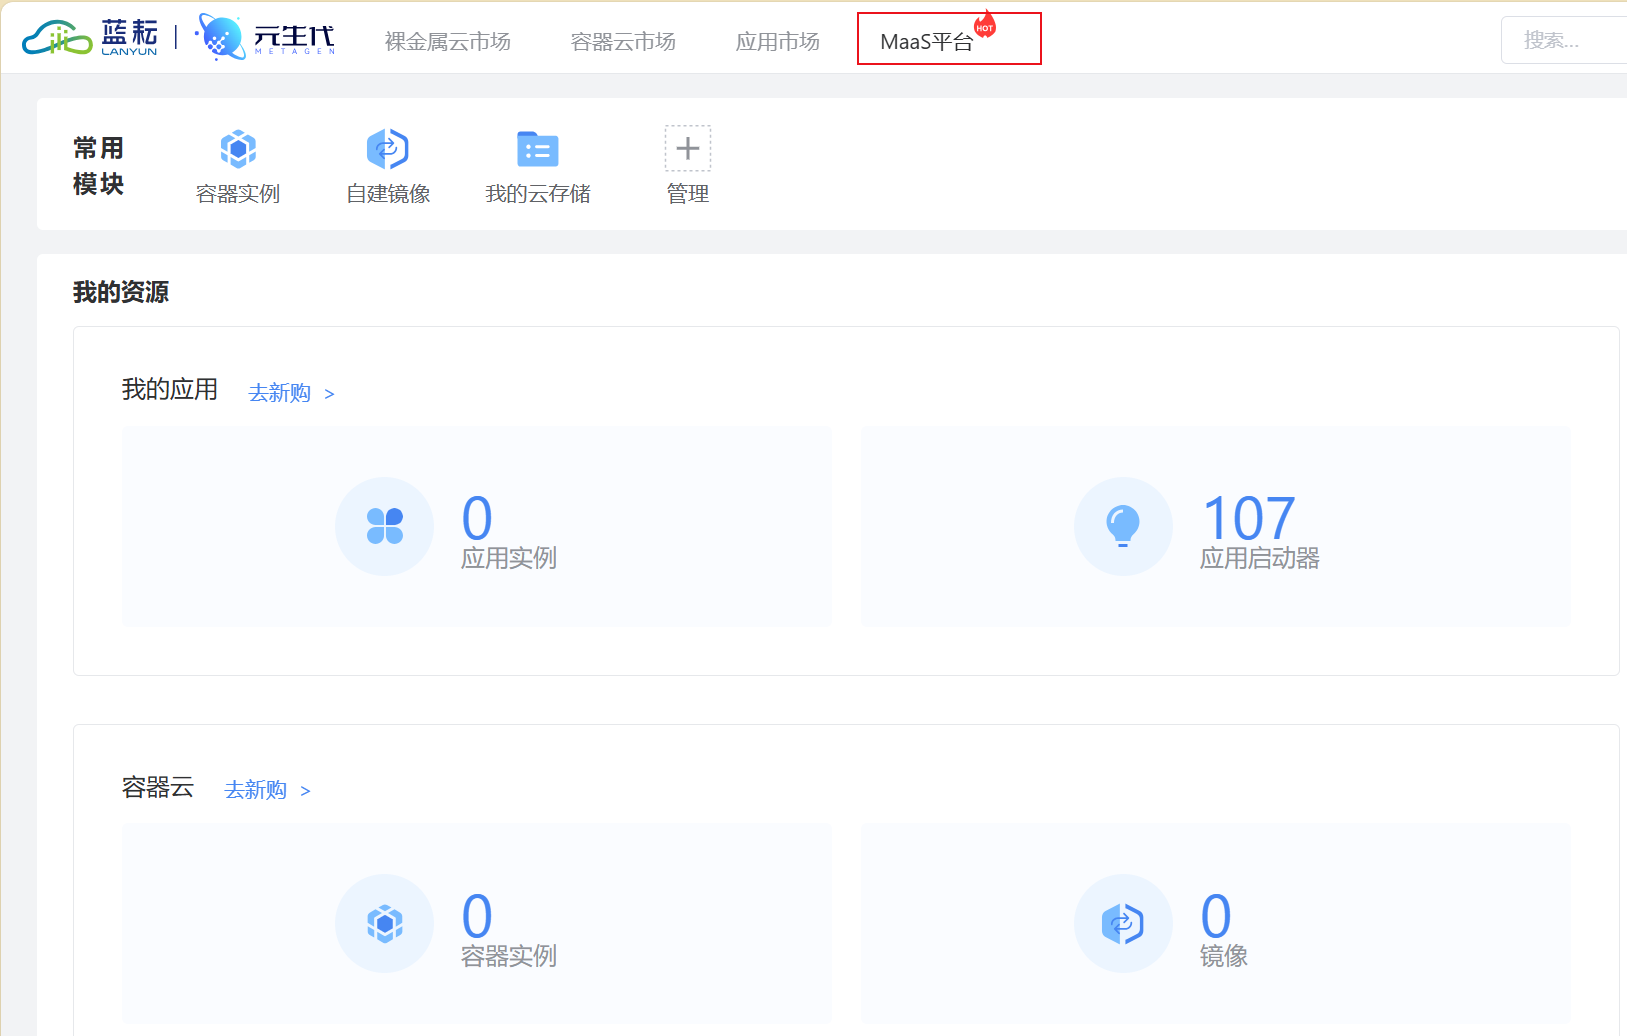Screen dimensions: 1627x1036
Task: Follow 去新购 link beside 容器云
Action: (x=256, y=790)
